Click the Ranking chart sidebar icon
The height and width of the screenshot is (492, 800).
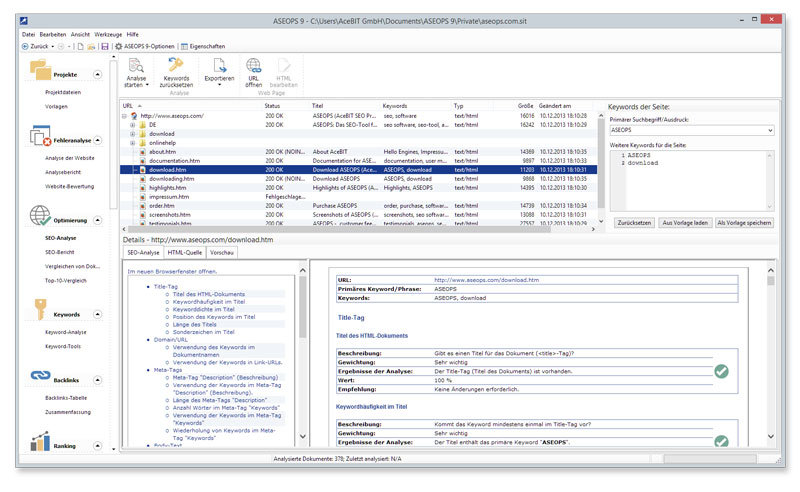click(x=40, y=442)
